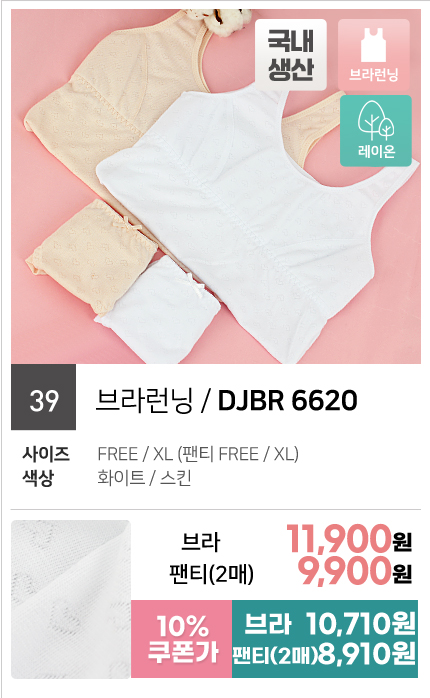Click the 10% 쿠폰가 pink label
430x698 pixels.
tap(182, 639)
